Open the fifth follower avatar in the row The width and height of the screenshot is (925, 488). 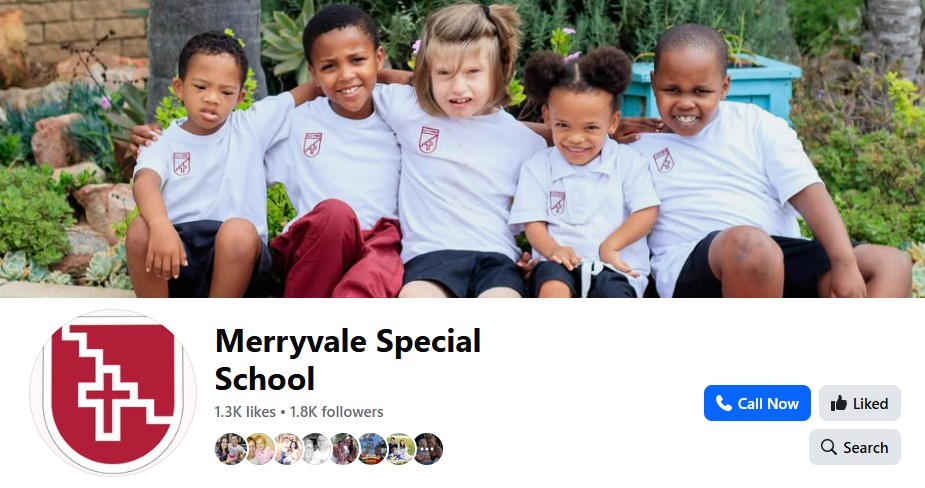click(344, 449)
